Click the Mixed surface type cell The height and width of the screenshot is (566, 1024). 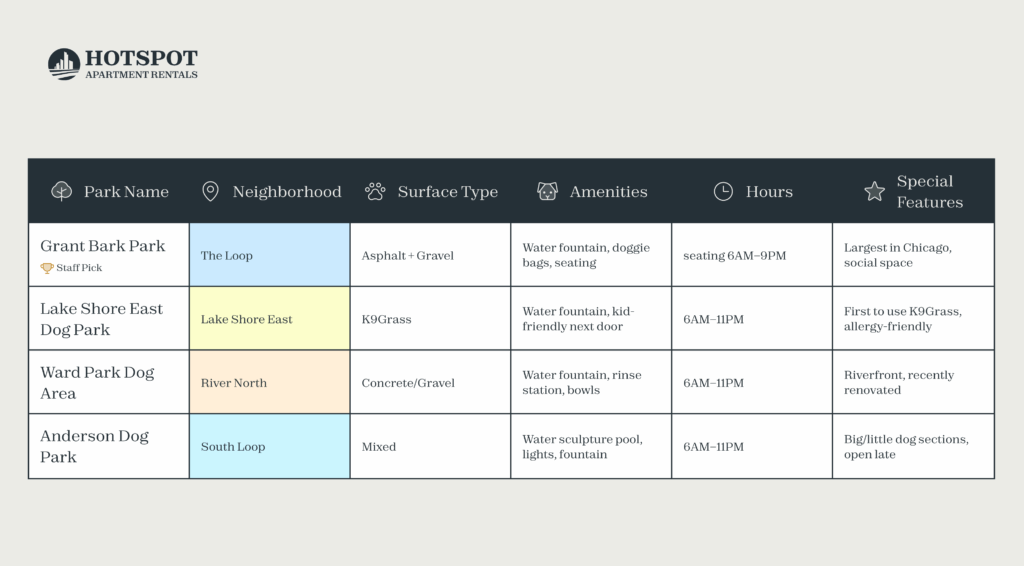tap(430, 446)
